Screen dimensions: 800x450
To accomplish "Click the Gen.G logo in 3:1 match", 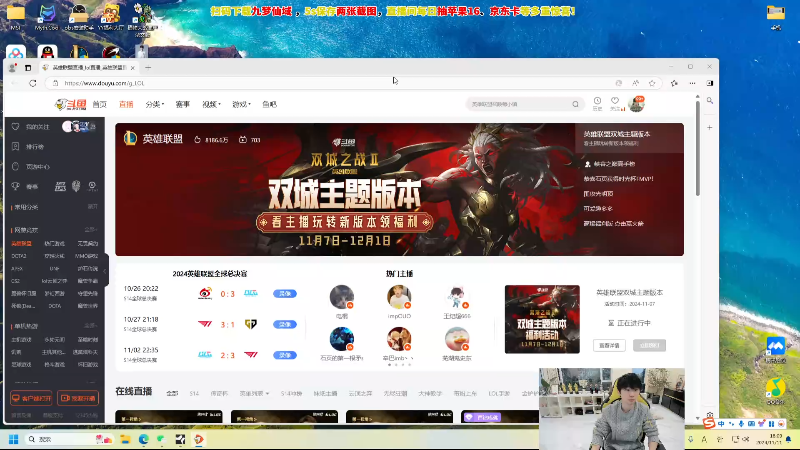I will 251,324.
